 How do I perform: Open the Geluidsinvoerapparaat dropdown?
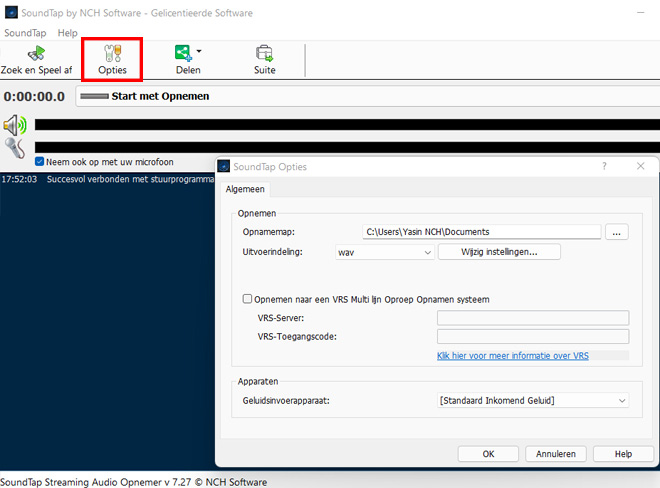[533, 400]
